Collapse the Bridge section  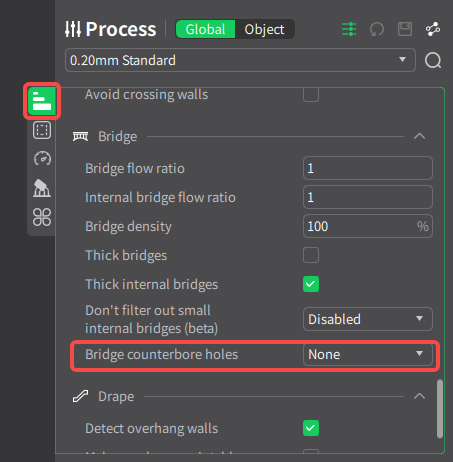click(419, 136)
